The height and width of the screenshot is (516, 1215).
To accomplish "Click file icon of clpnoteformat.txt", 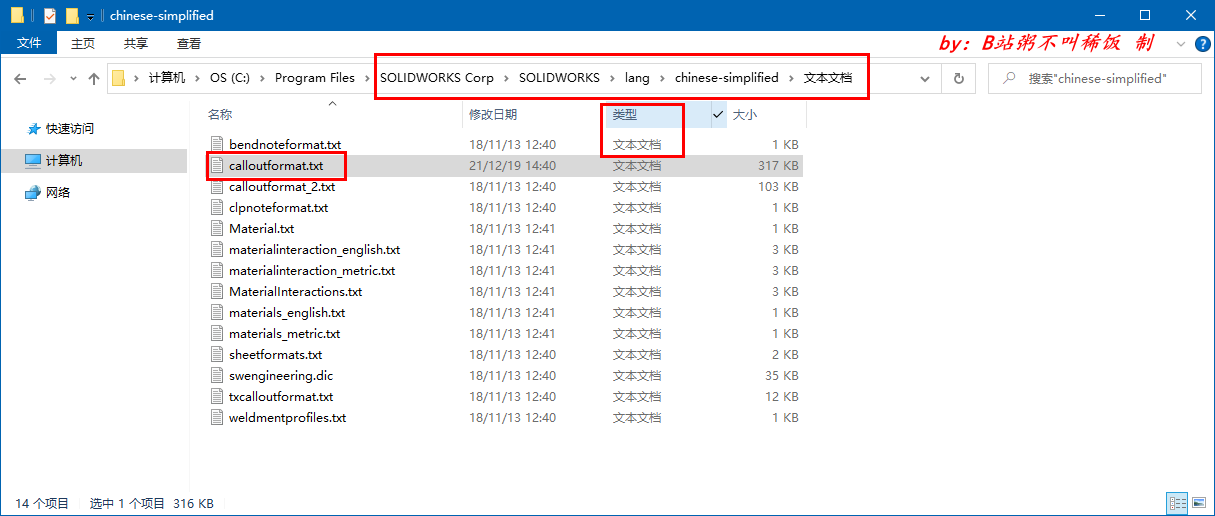I will 217,208.
